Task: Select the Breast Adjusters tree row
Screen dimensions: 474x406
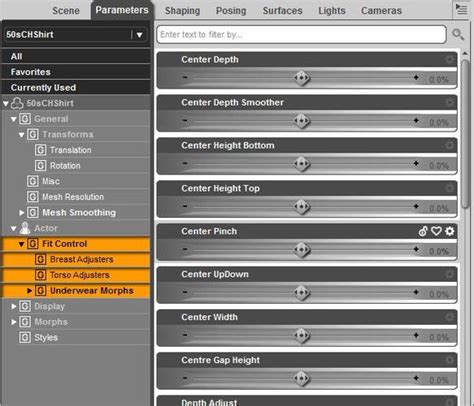Action: [x=76, y=259]
